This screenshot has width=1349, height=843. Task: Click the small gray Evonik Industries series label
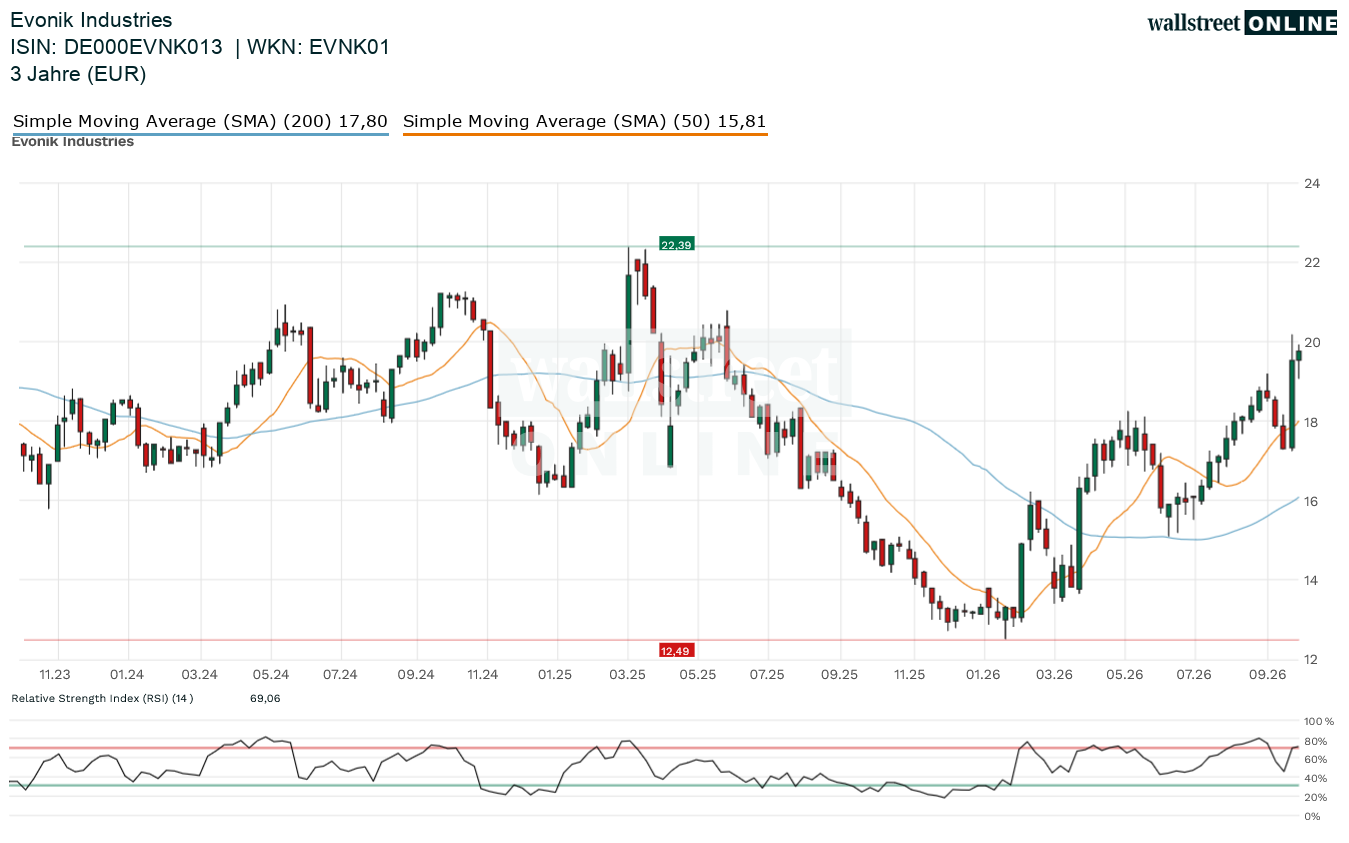coord(72,142)
